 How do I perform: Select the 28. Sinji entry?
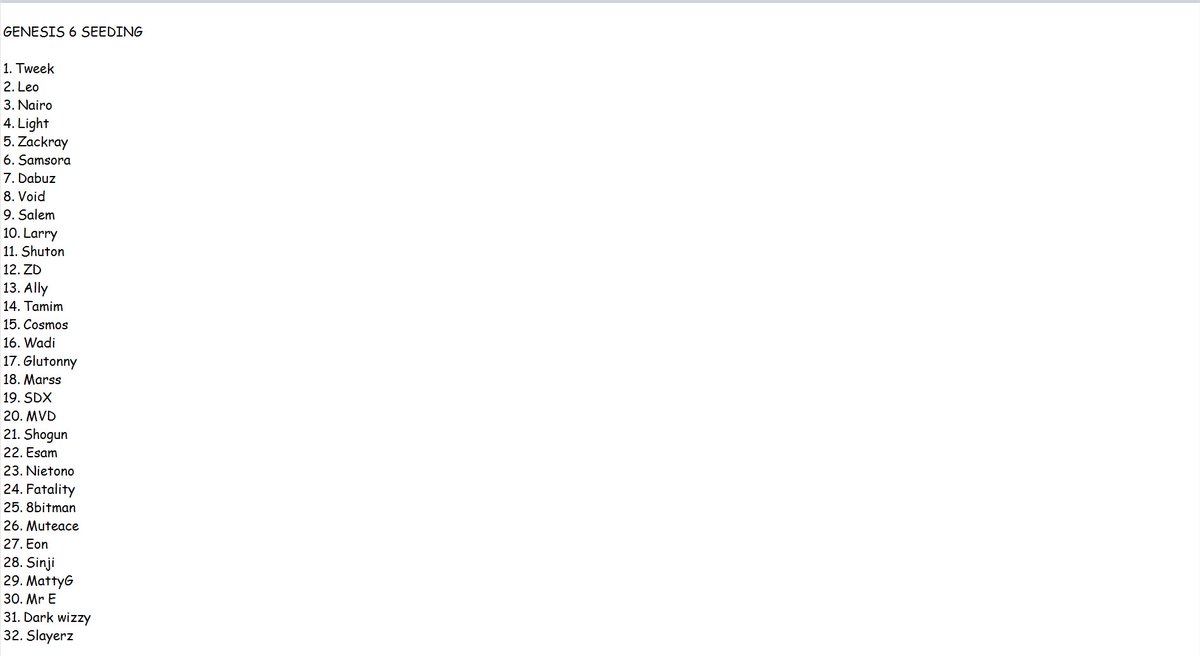coord(29,563)
